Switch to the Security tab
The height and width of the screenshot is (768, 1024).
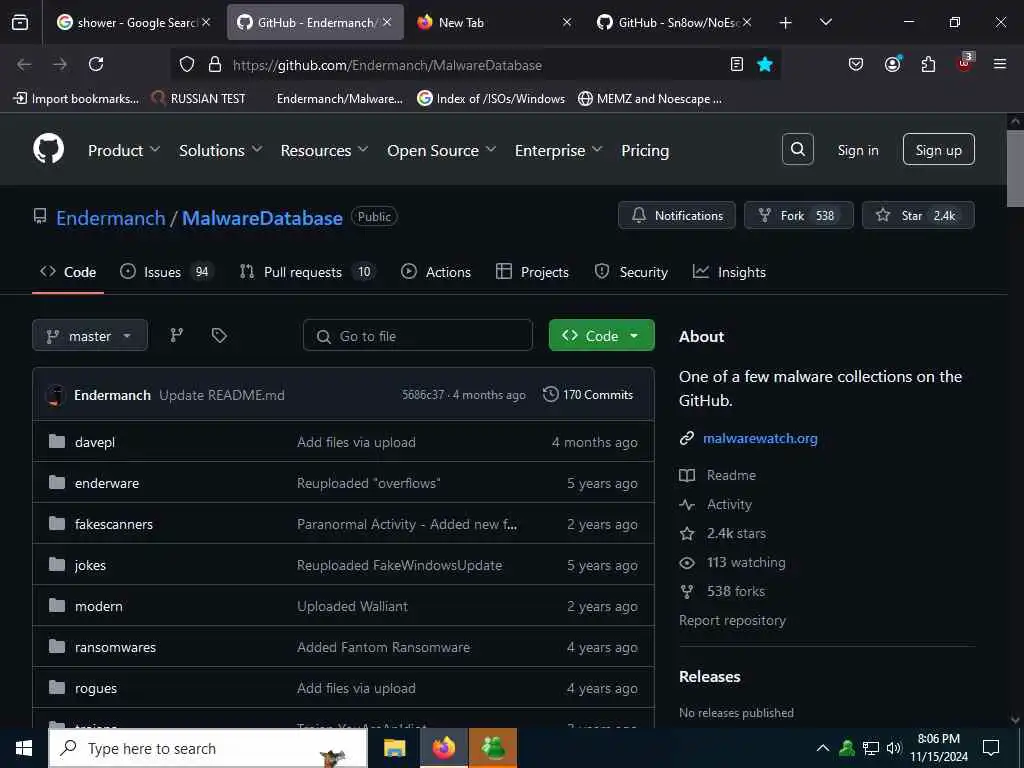pyautogui.click(x=631, y=272)
